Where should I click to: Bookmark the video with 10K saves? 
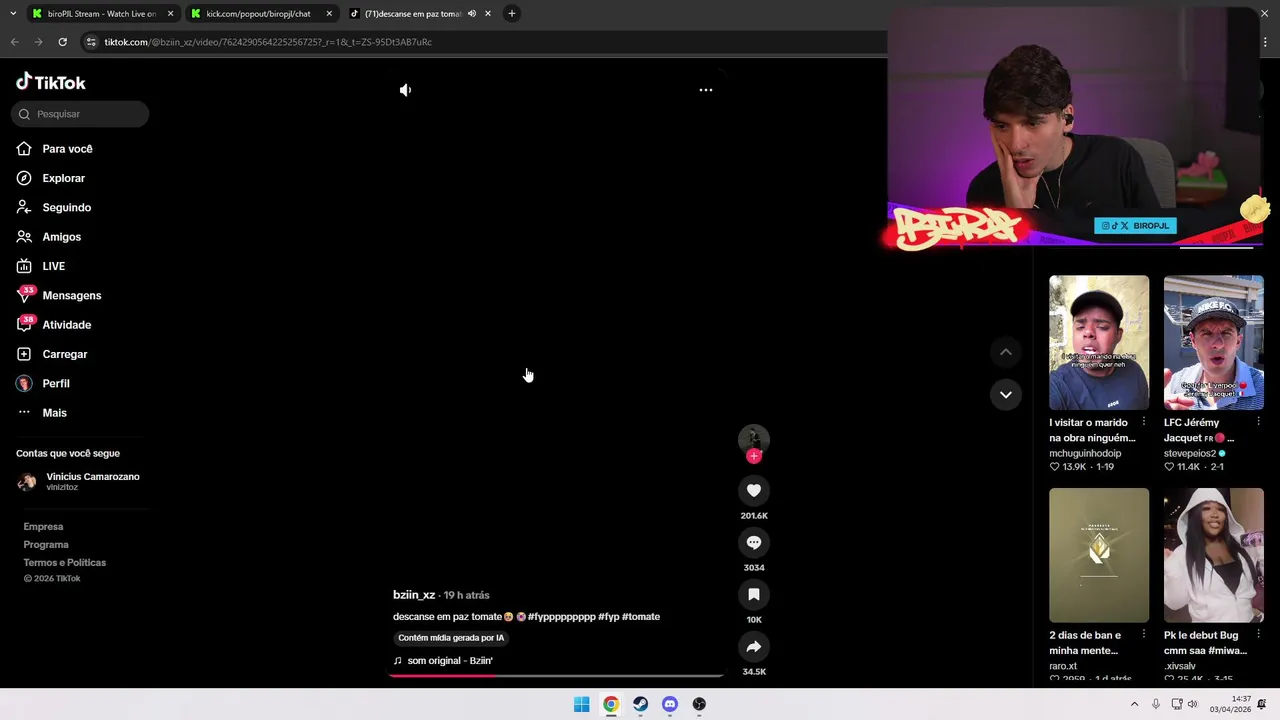click(x=754, y=594)
